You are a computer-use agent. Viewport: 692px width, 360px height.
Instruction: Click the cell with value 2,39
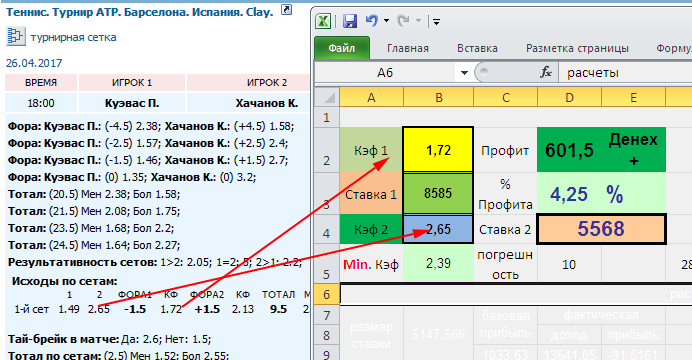point(438,263)
